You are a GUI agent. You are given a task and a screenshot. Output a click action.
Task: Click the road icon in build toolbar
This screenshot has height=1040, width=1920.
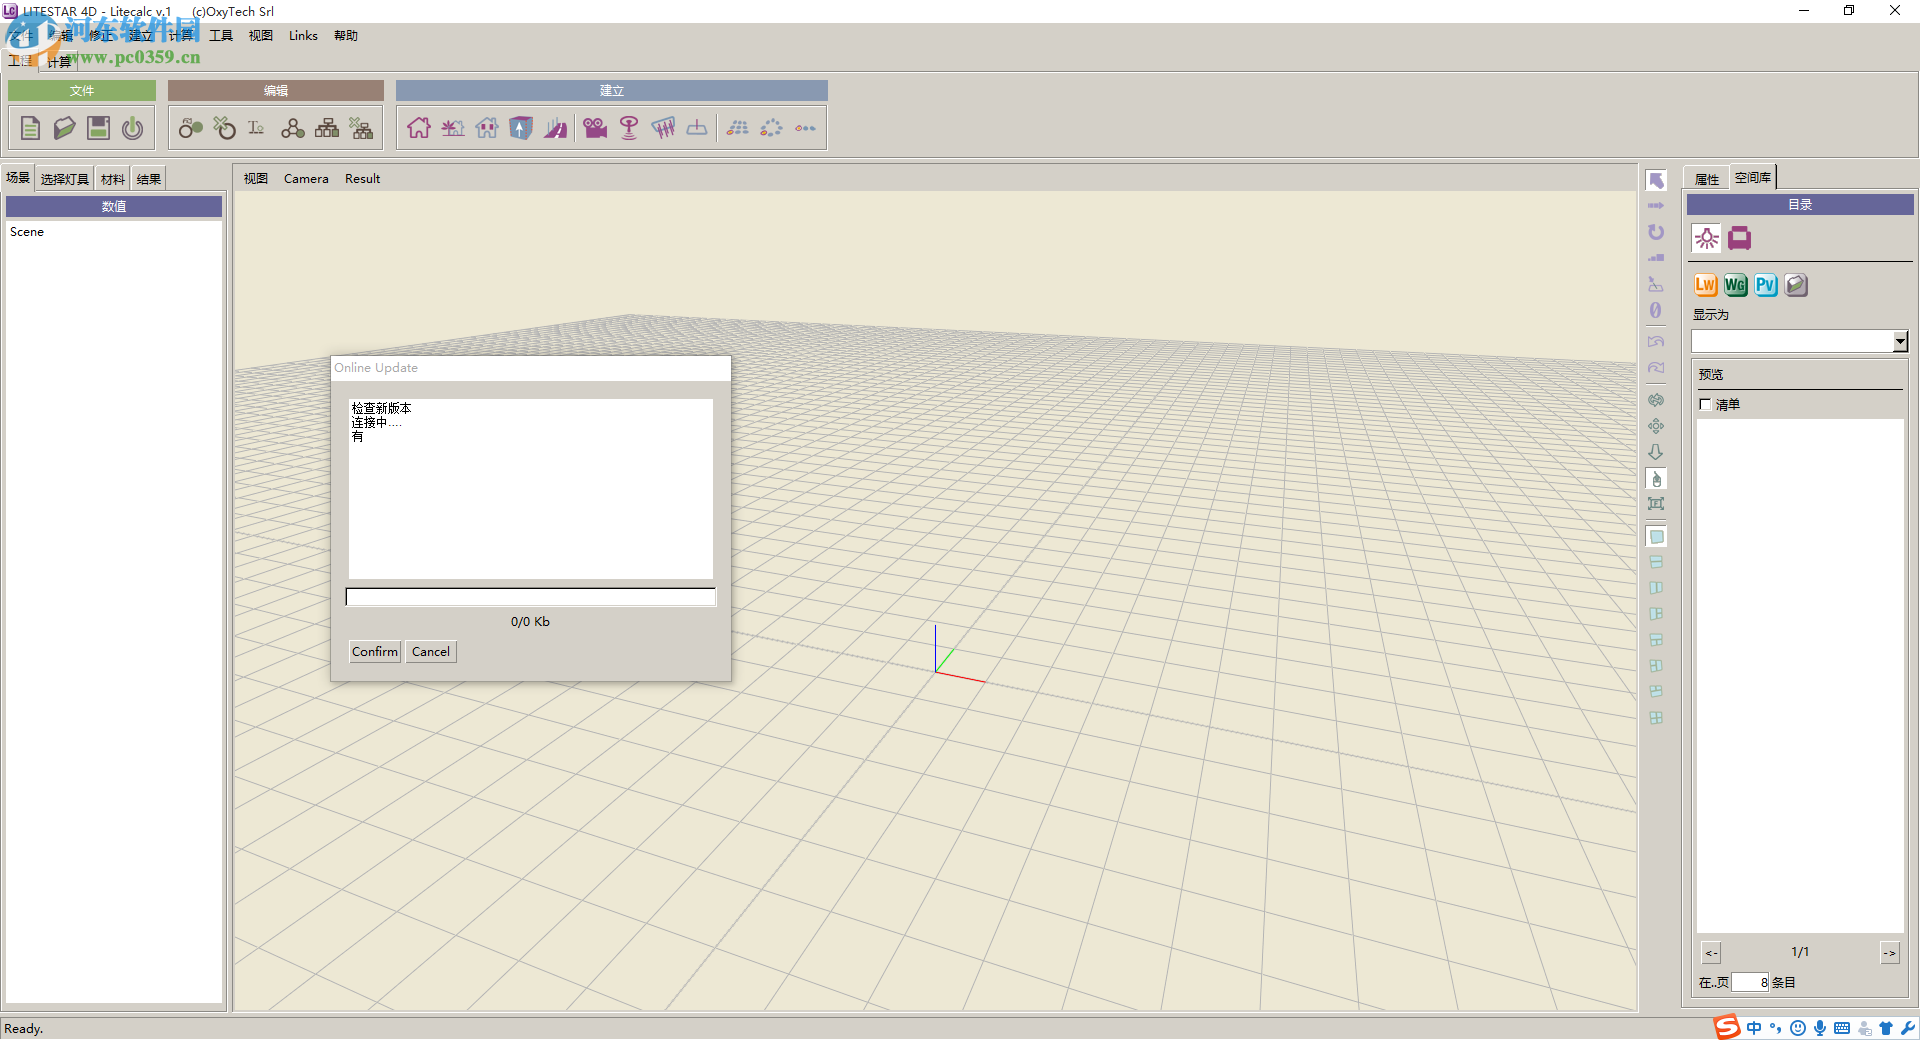click(x=555, y=128)
